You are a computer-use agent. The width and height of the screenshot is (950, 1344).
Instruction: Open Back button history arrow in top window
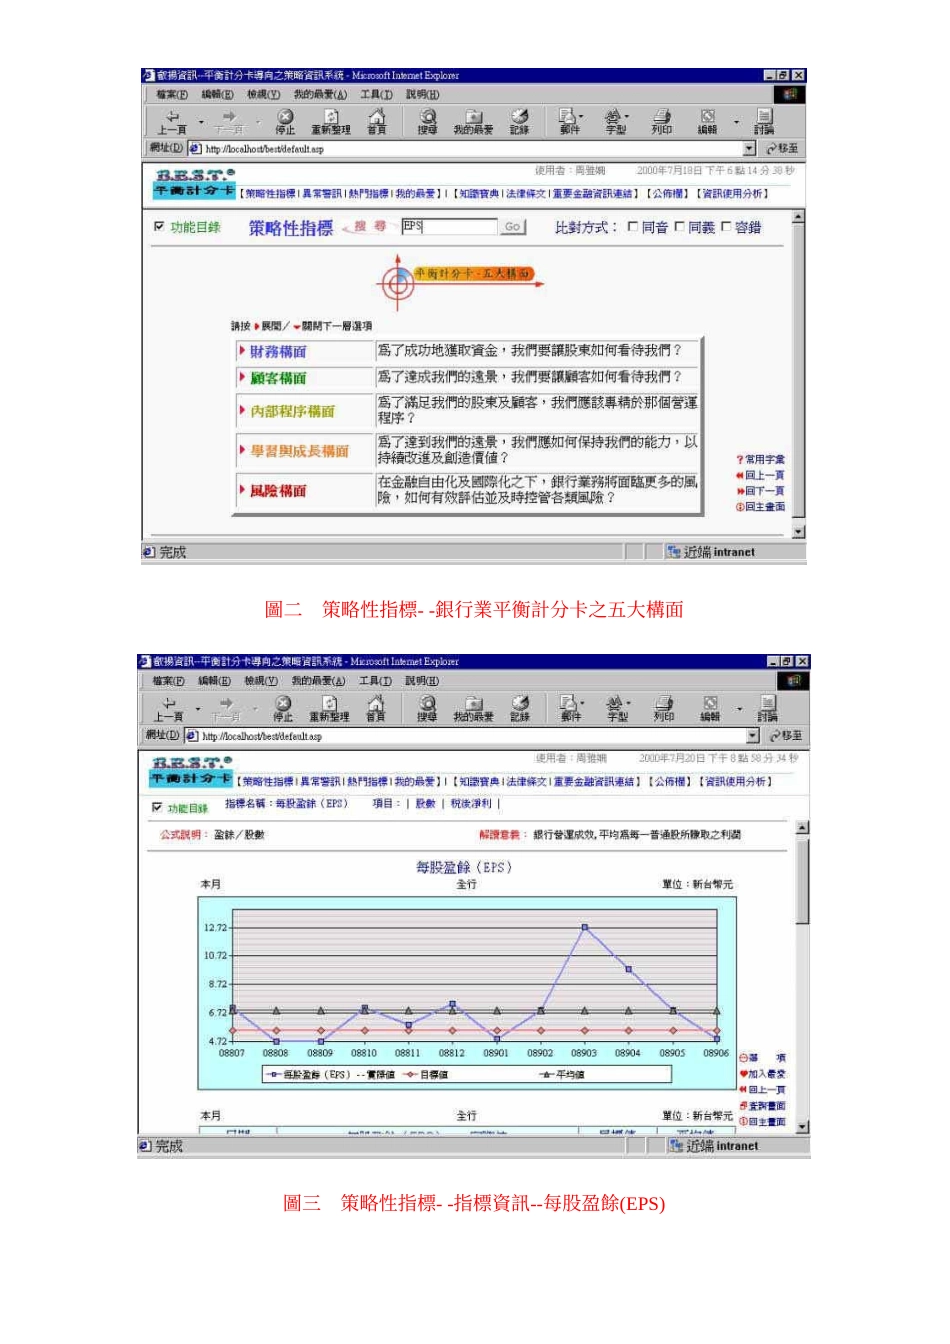click(201, 122)
